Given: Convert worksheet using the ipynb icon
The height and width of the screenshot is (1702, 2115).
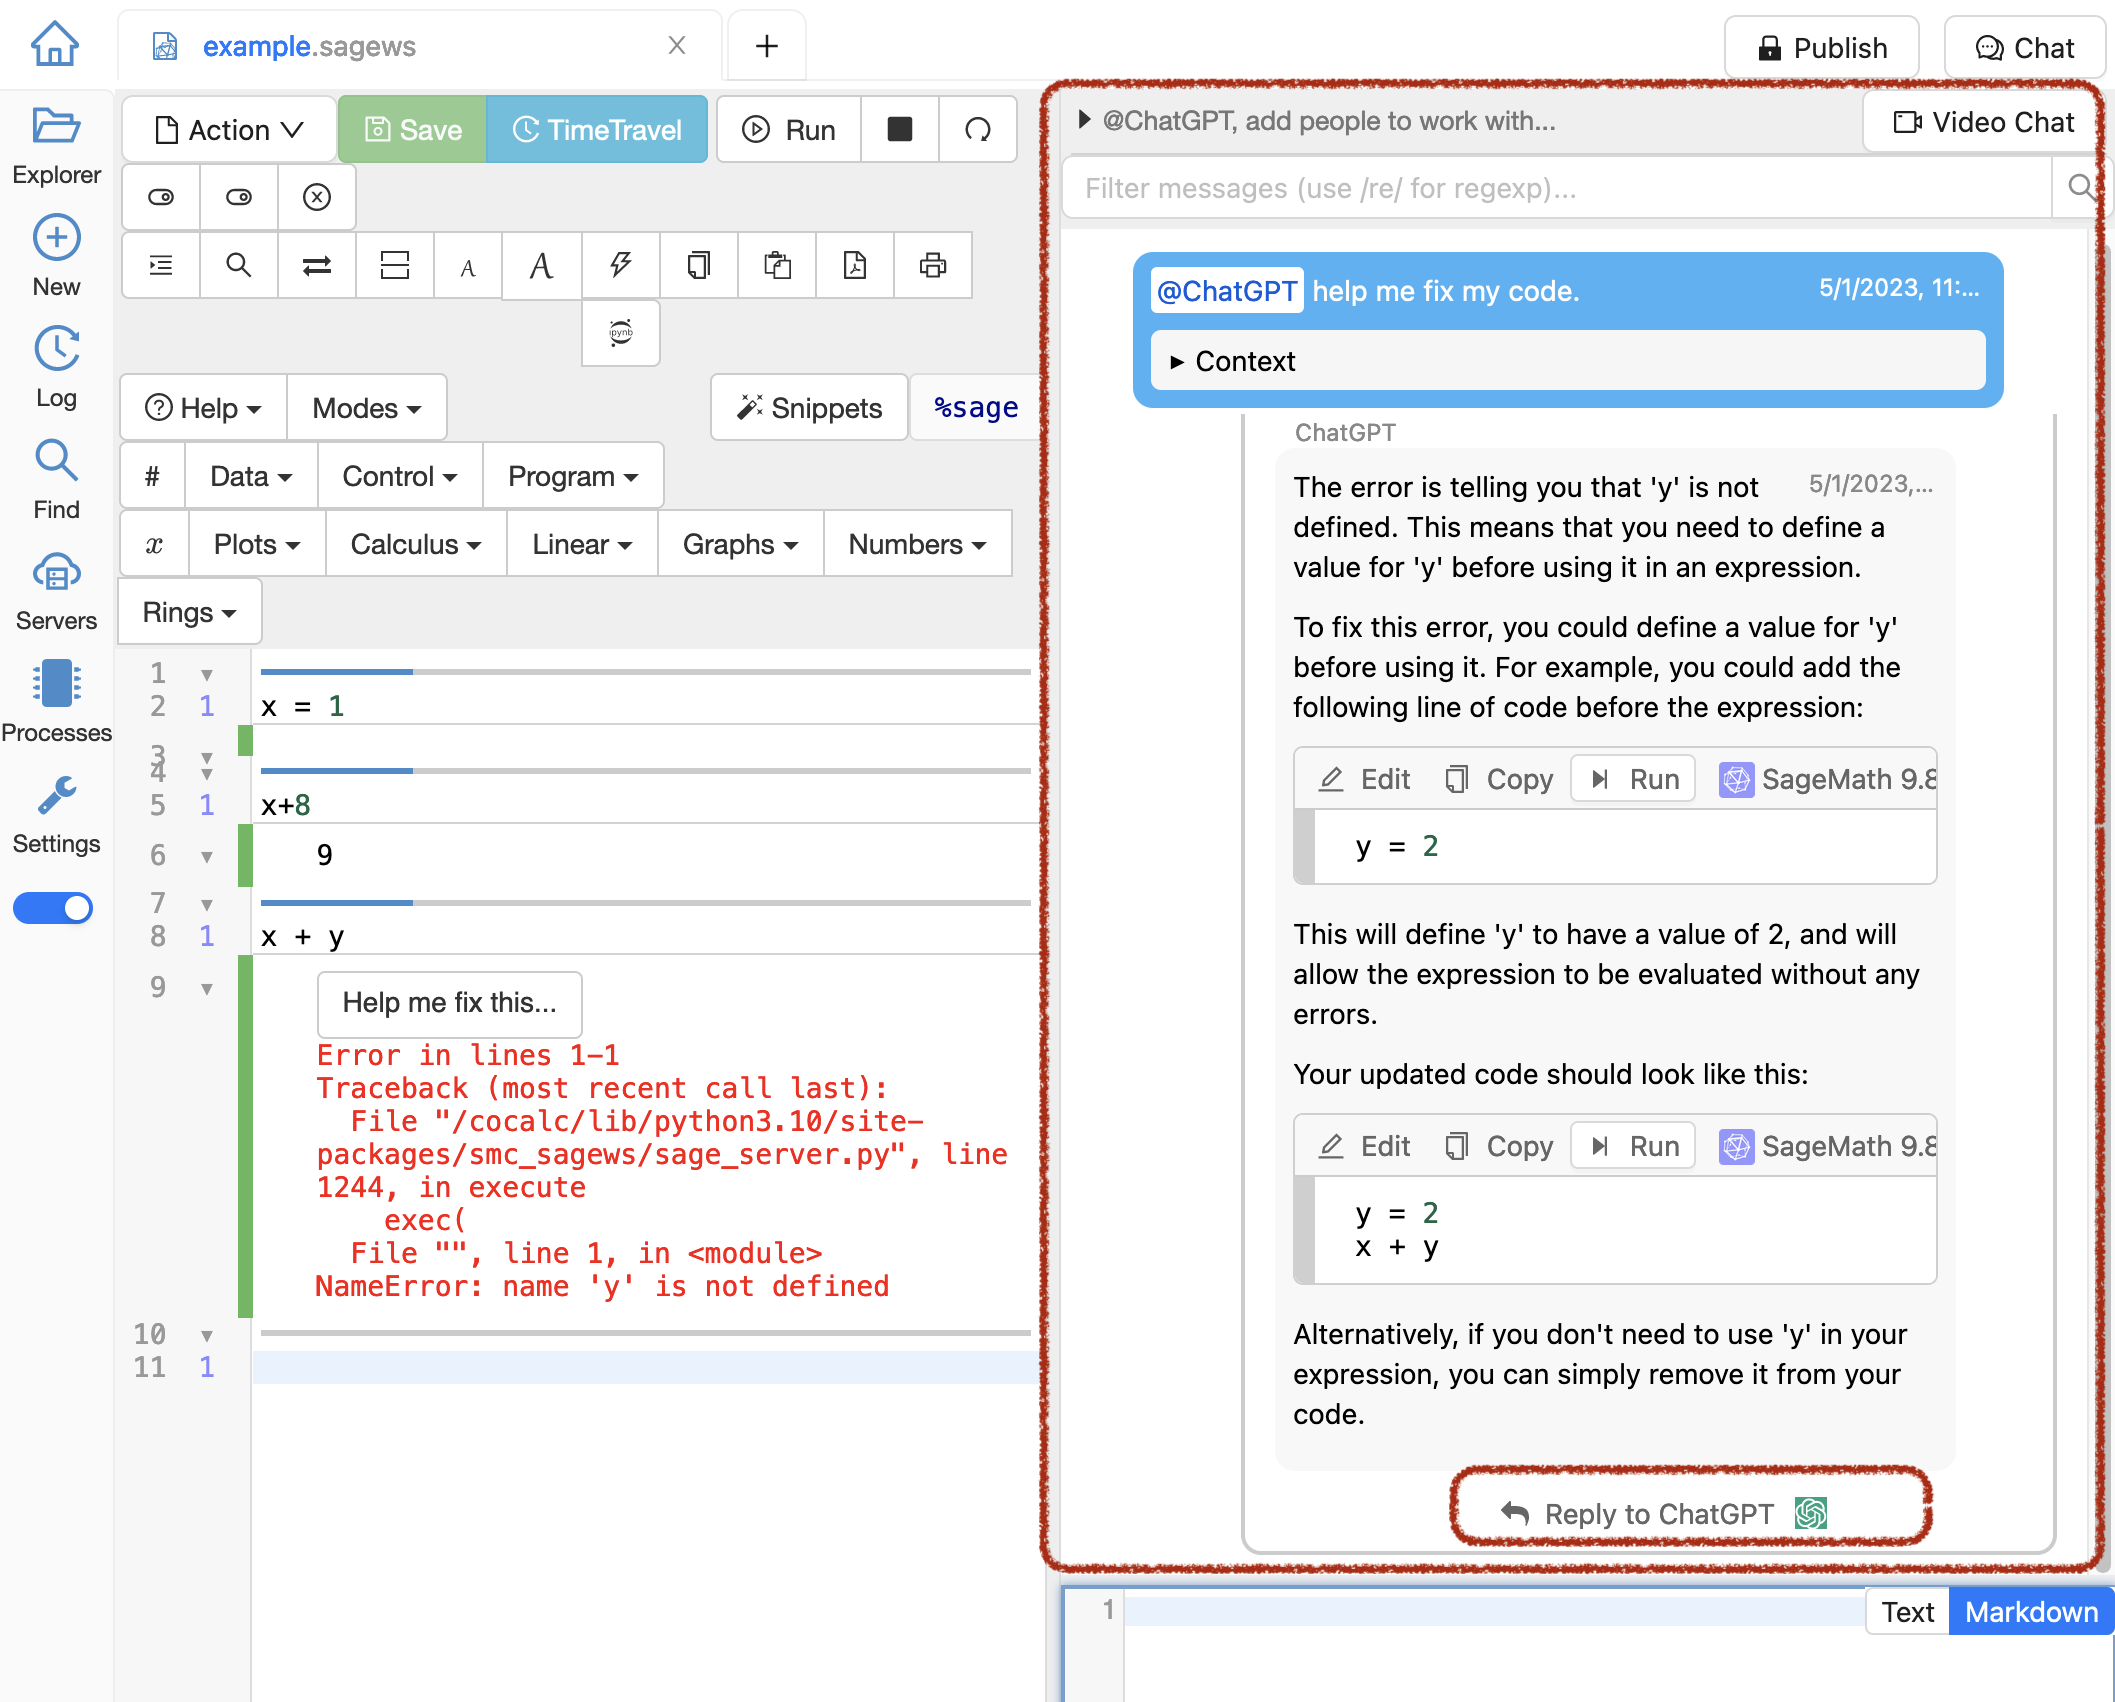Looking at the screenshot, I should coord(620,333).
